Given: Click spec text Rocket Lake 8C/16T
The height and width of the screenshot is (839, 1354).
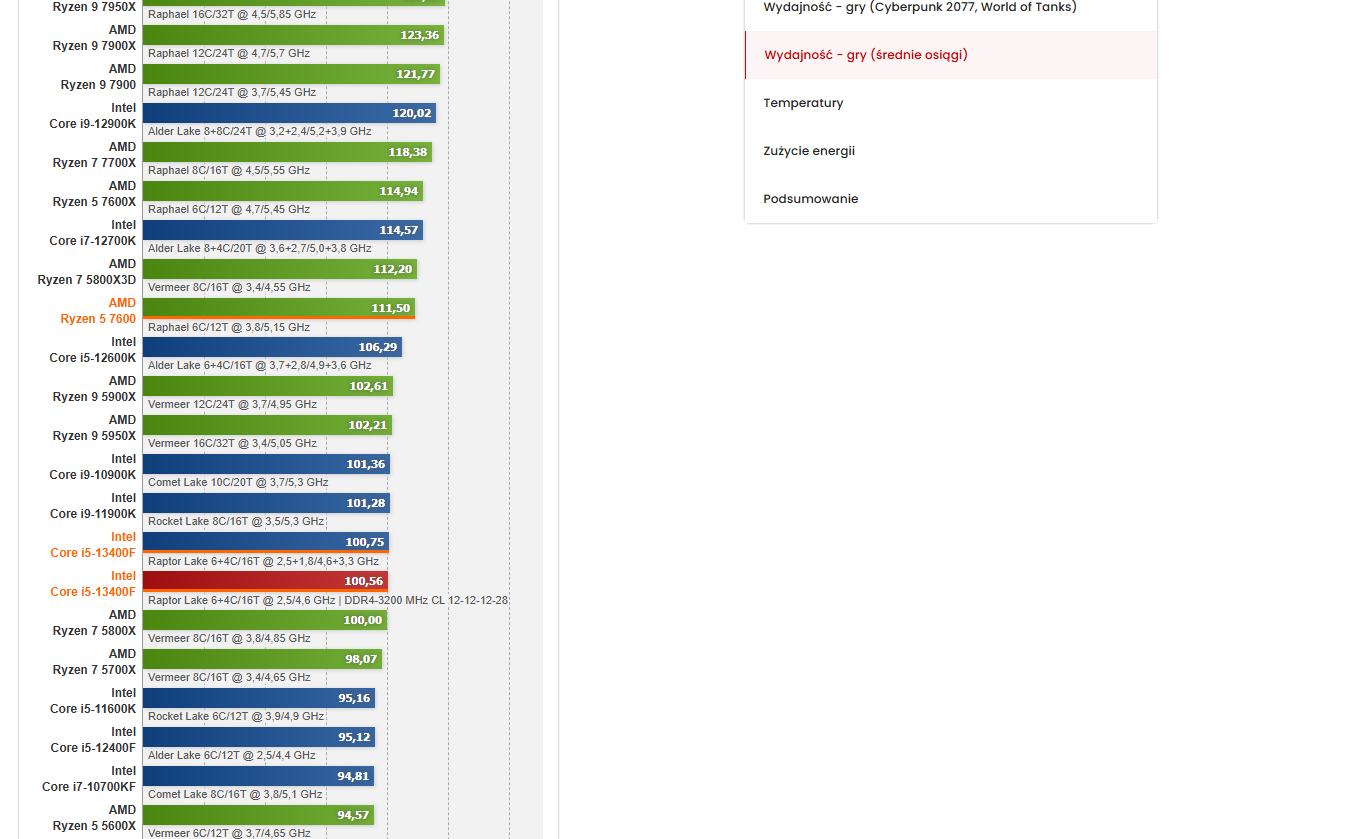Looking at the screenshot, I should pos(236,521).
